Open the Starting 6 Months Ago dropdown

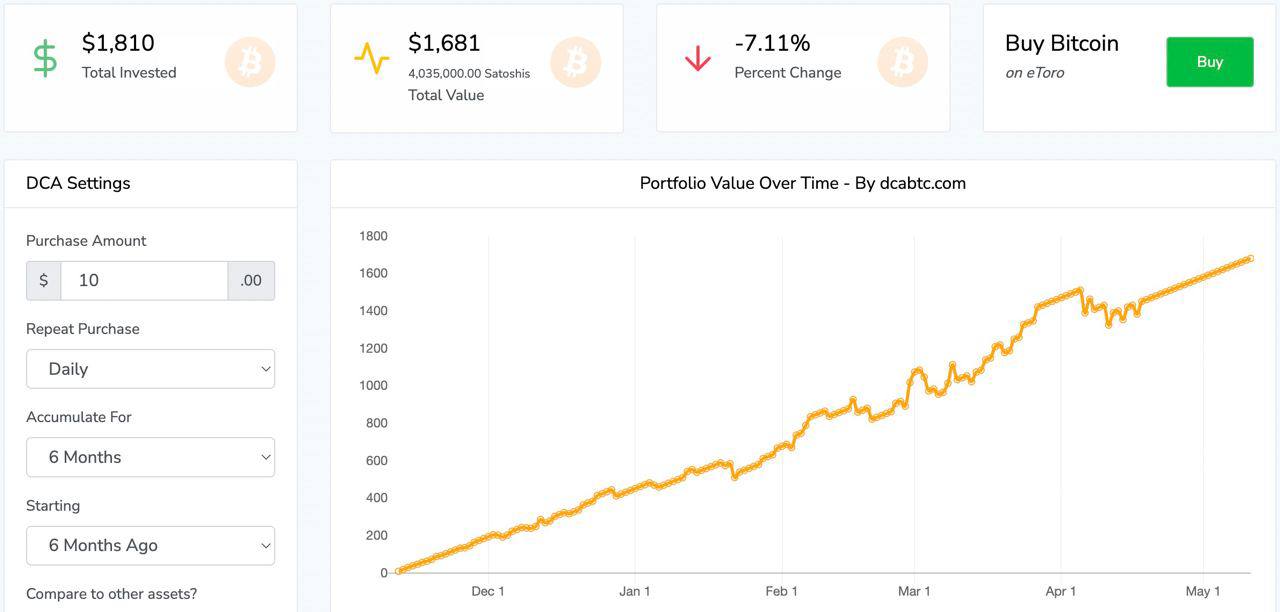(150, 546)
